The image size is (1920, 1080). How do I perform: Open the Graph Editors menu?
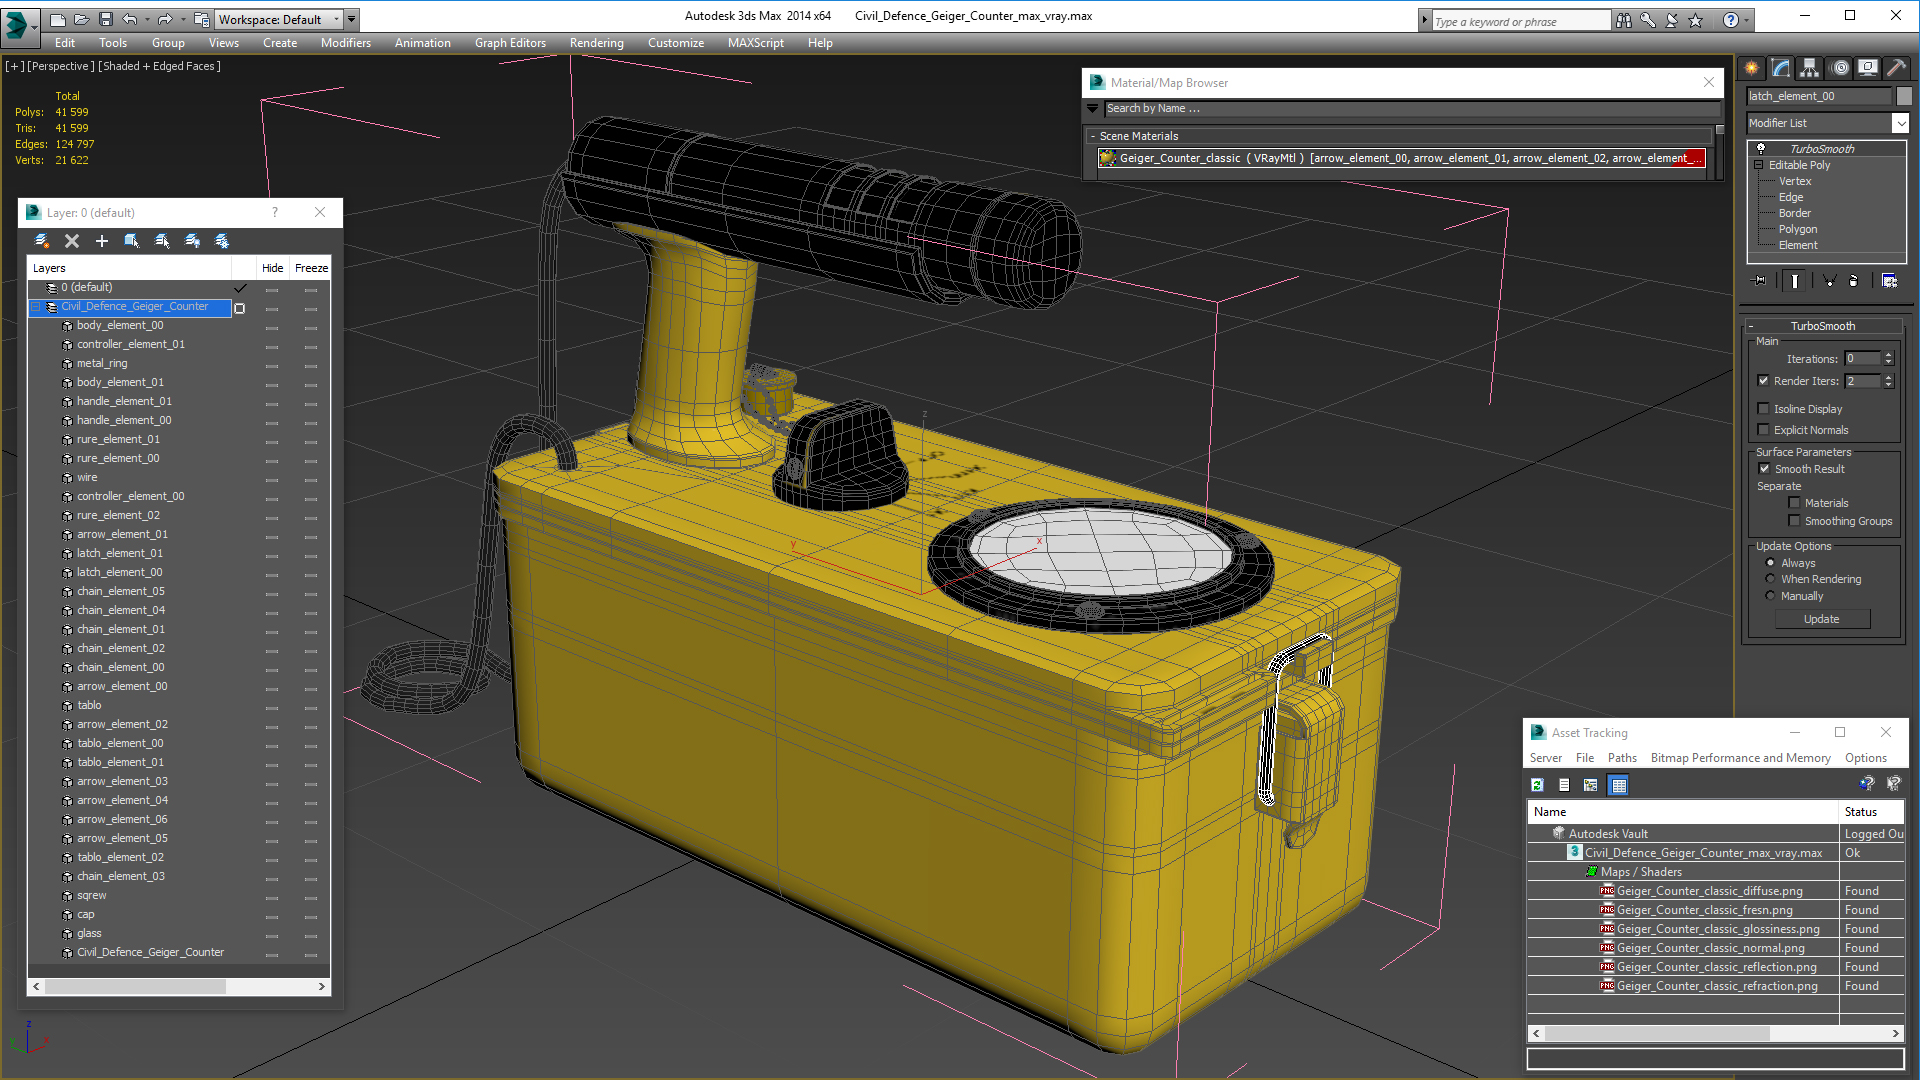coord(510,43)
